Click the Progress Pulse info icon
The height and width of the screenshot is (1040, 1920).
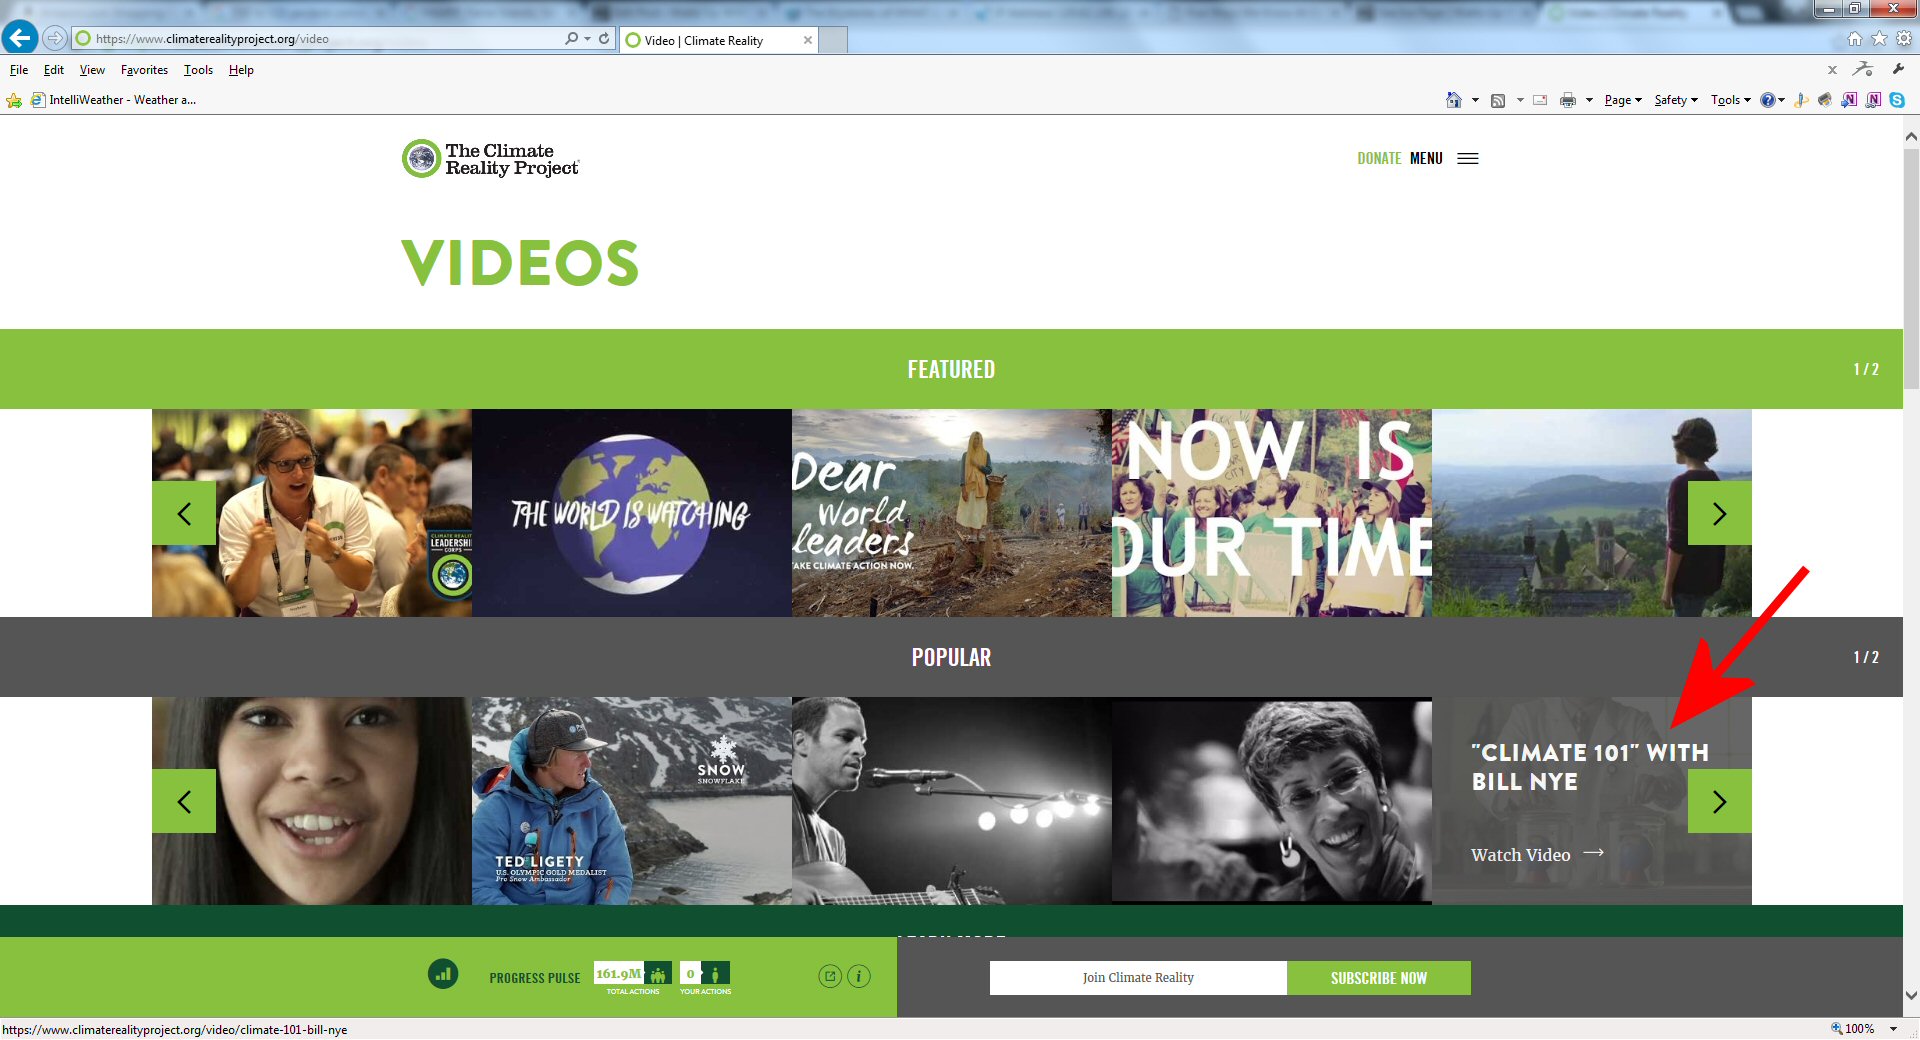[x=859, y=976]
